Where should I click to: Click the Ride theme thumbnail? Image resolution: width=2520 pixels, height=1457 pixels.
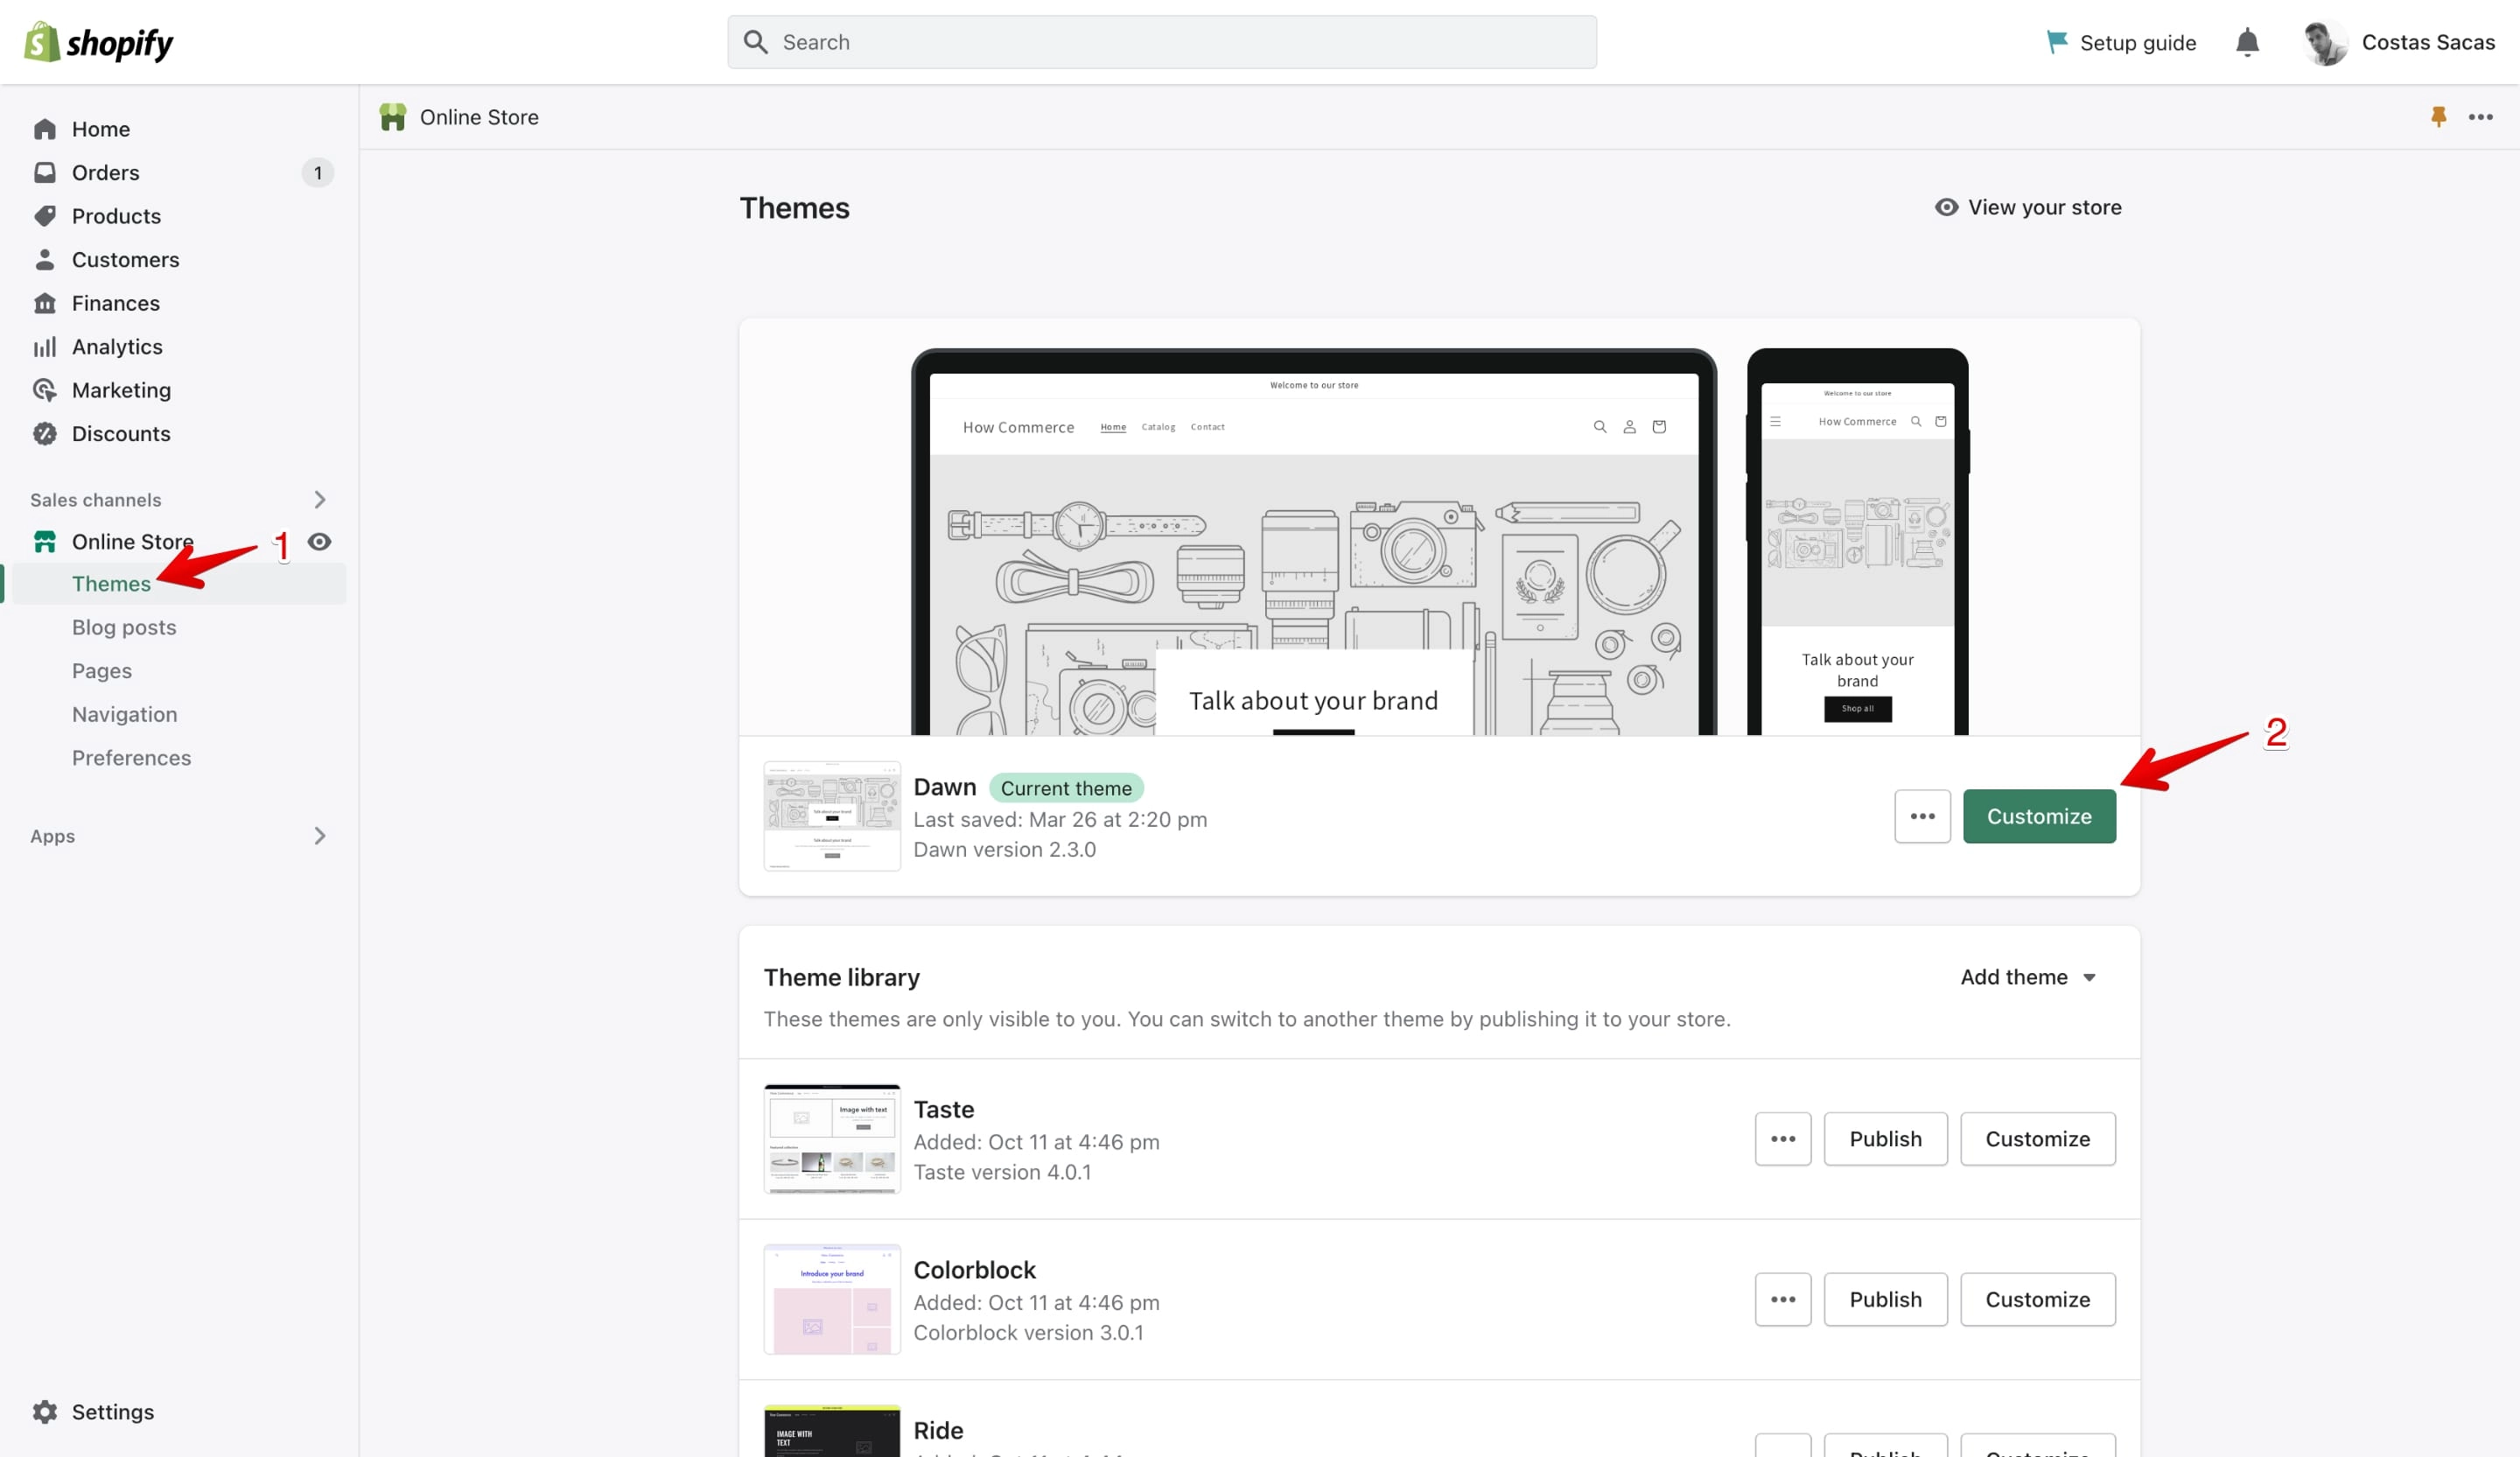pyautogui.click(x=832, y=1431)
